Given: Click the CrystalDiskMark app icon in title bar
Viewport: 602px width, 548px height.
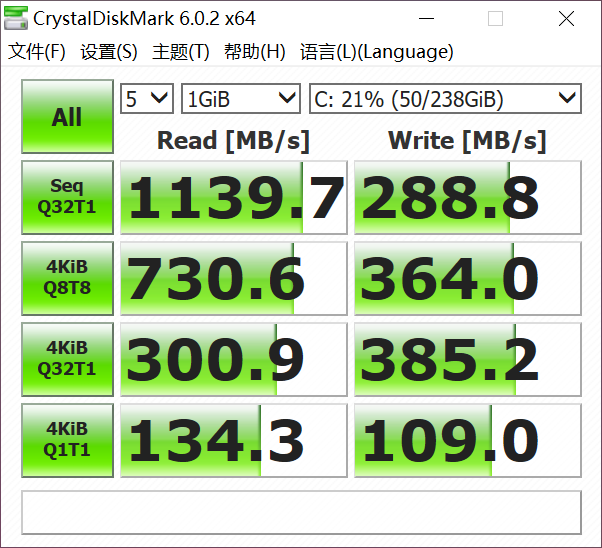Looking at the screenshot, I should click(x=16, y=18).
